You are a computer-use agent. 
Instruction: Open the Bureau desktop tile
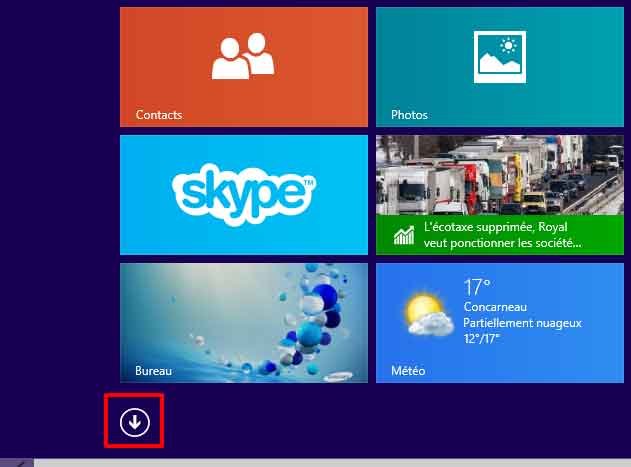[x=244, y=323]
